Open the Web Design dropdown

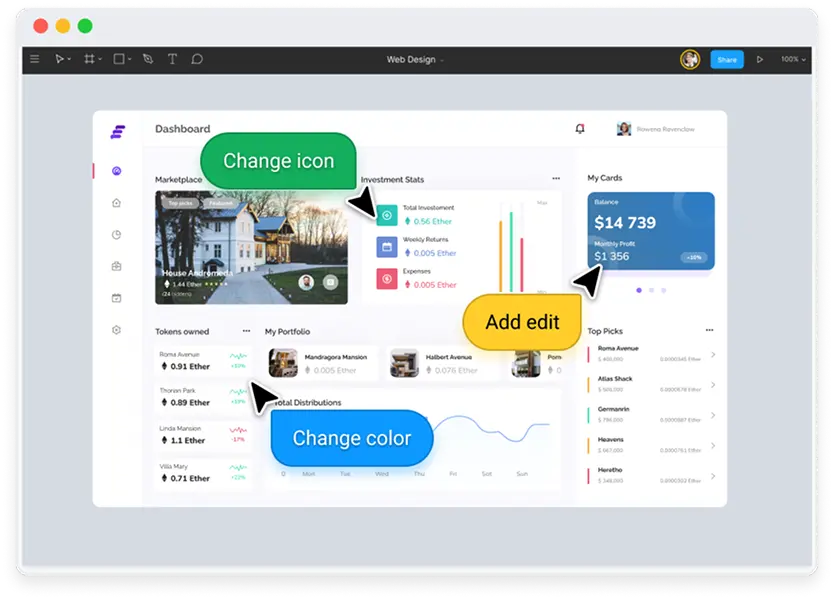click(413, 59)
